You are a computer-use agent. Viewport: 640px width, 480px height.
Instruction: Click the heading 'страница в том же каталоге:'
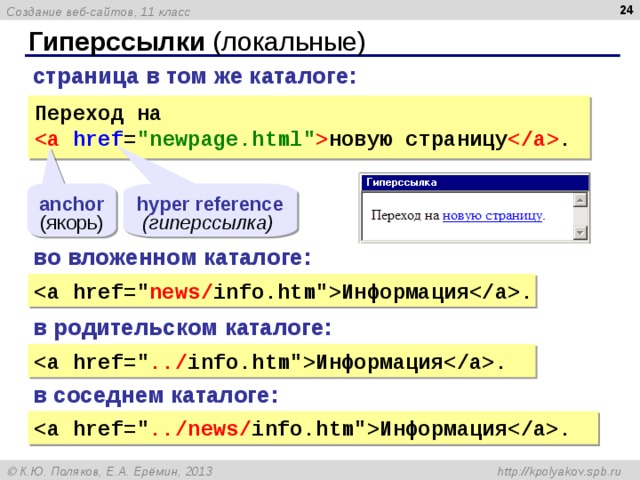[195, 77]
